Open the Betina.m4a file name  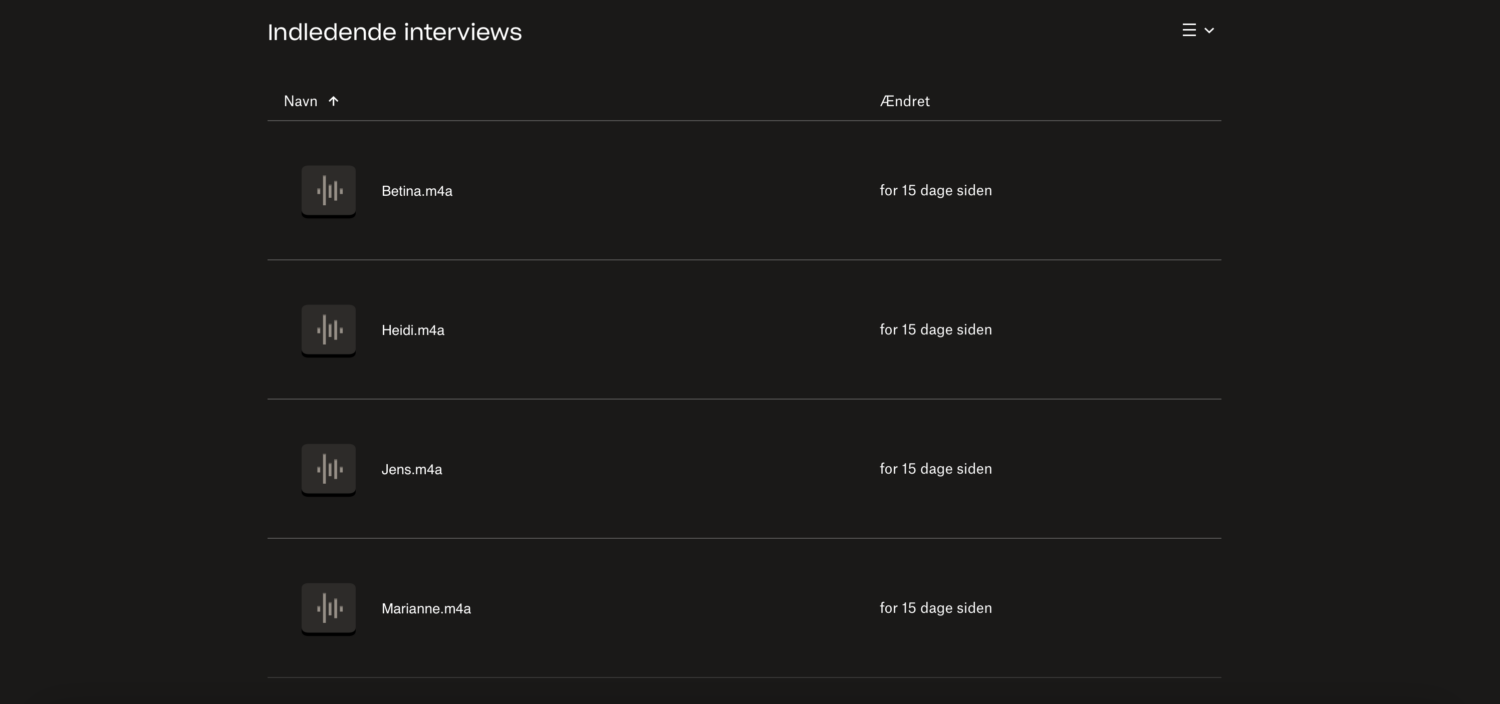pos(417,191)
